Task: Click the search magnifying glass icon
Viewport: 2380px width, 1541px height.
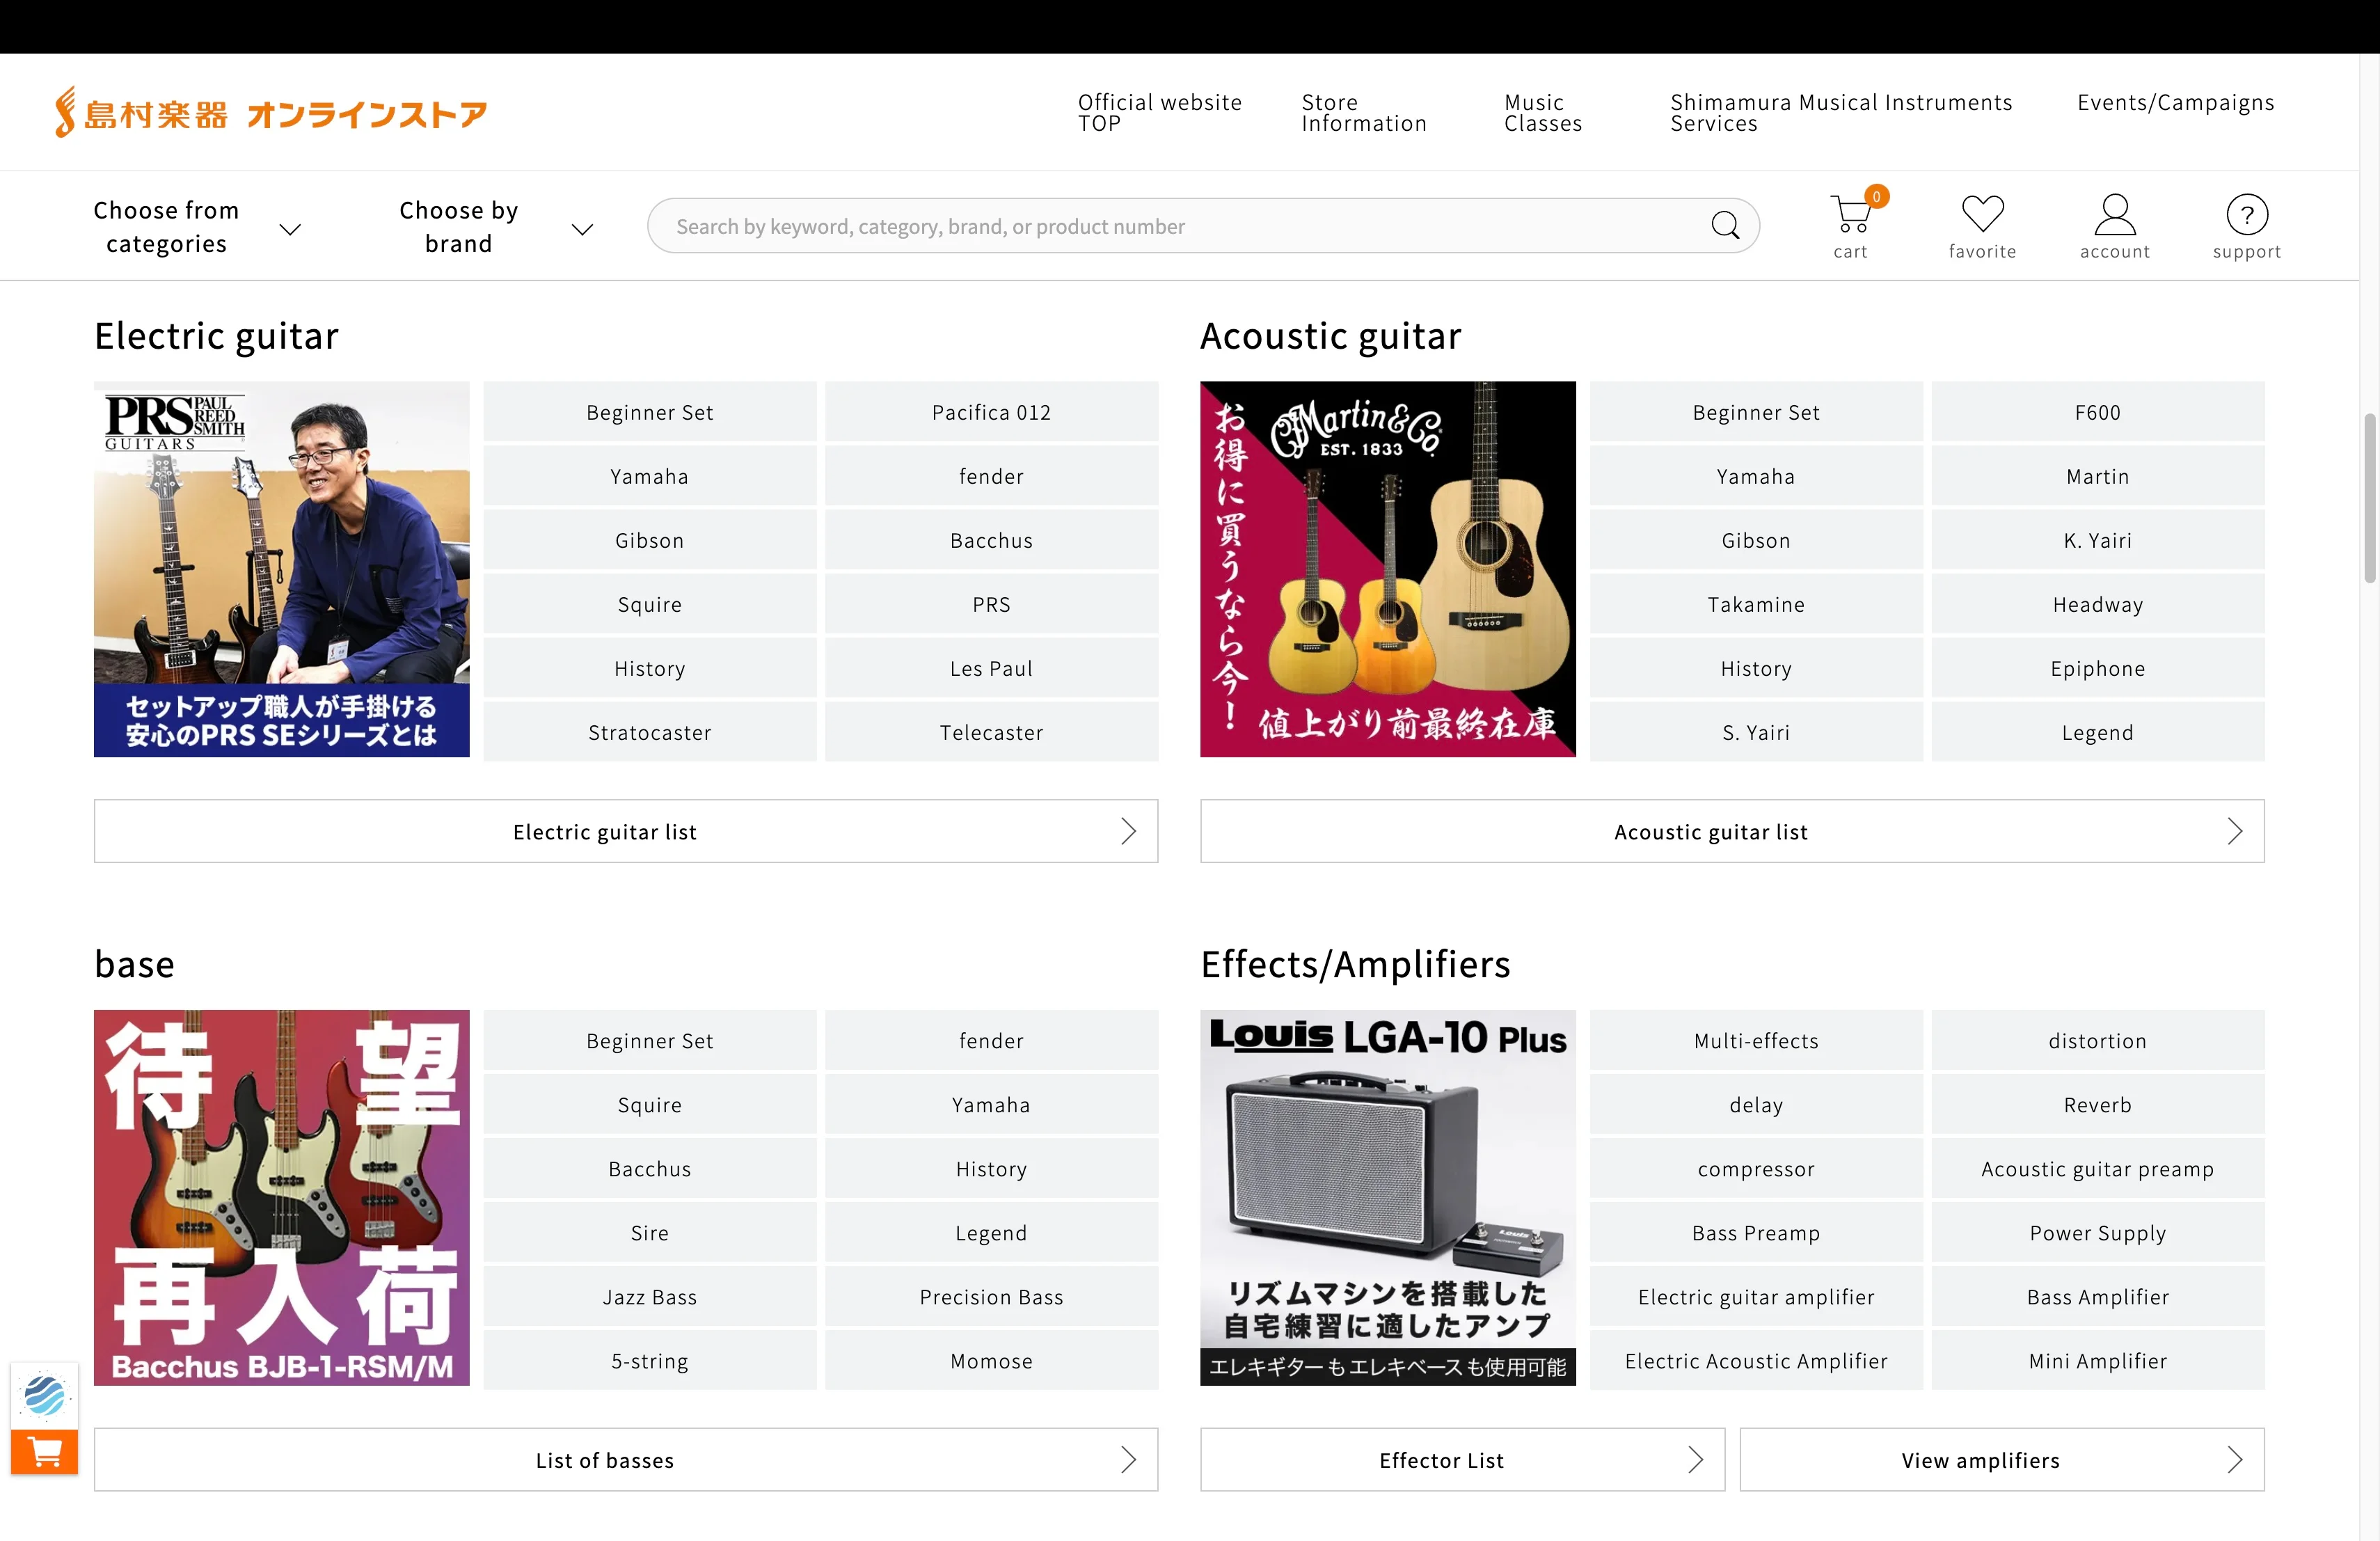Action: click(x=1724, y=225)
